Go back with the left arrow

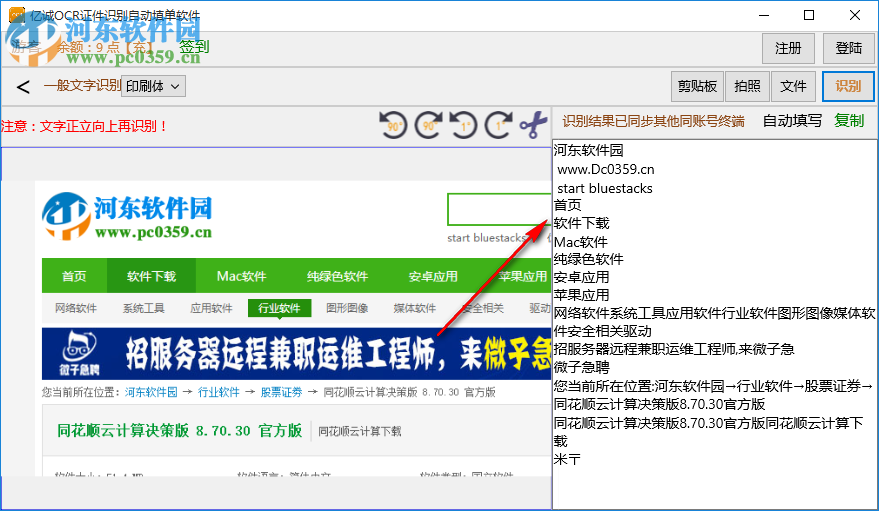pyautogui.click(x=23, y=87)
